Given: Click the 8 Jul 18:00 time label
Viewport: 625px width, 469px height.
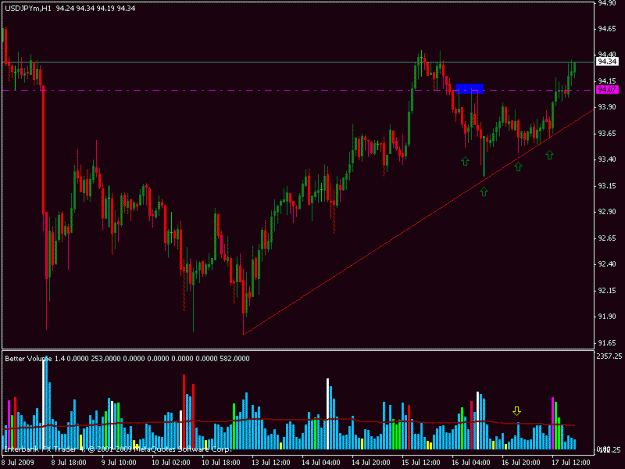Looking at the screenshot, I should click(x=69, y=463).
